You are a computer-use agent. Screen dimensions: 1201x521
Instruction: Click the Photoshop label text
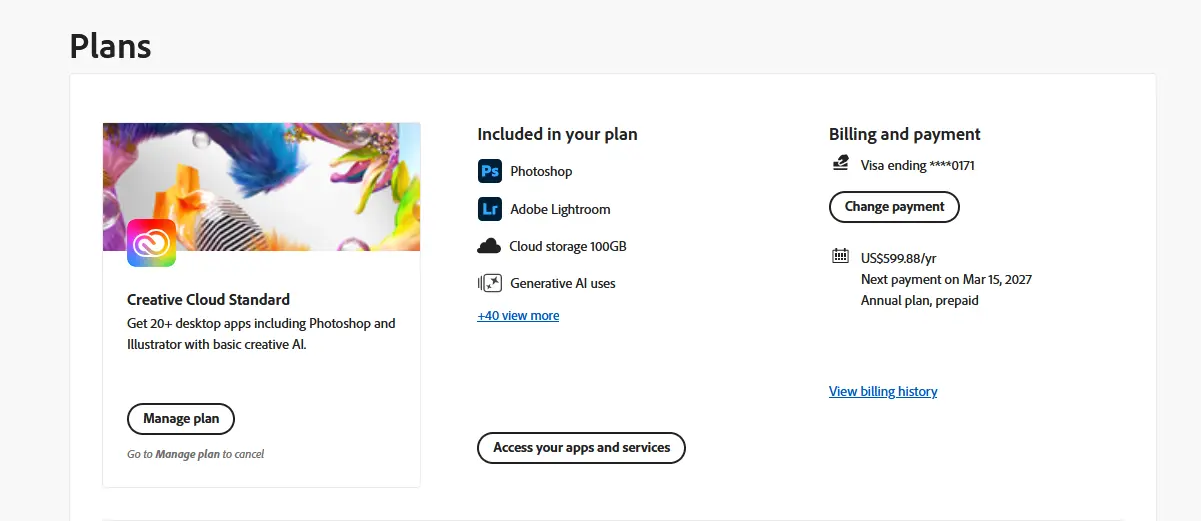click(x=541, y=172)
